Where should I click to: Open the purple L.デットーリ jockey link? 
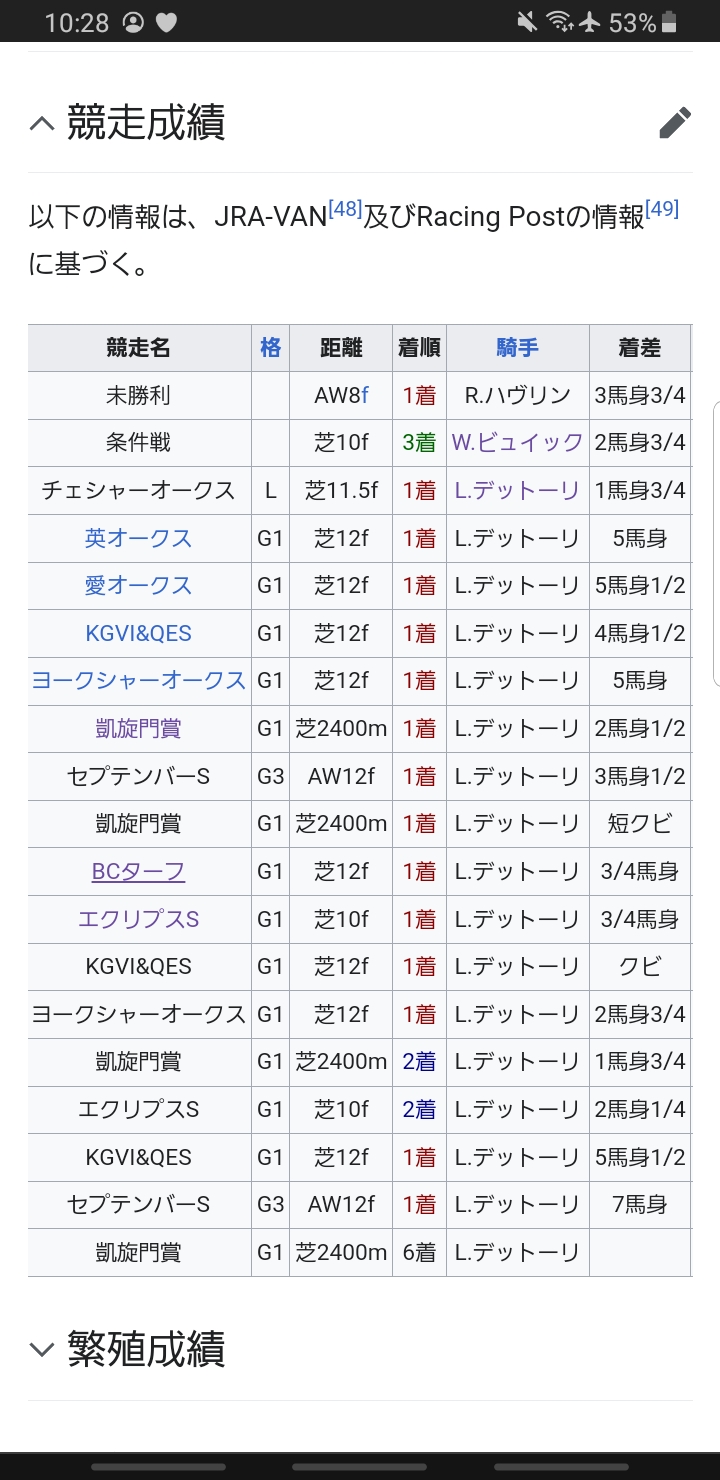coord(517,491)
